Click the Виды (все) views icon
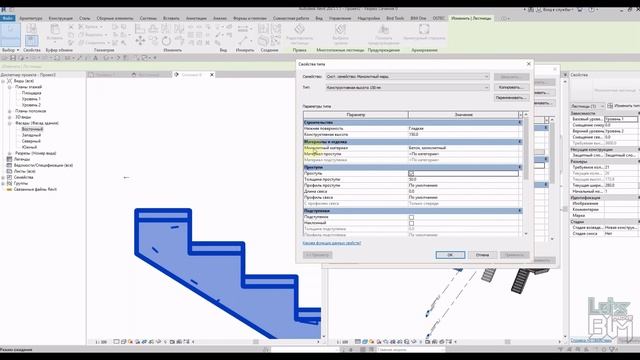 (x=10, y=81)
